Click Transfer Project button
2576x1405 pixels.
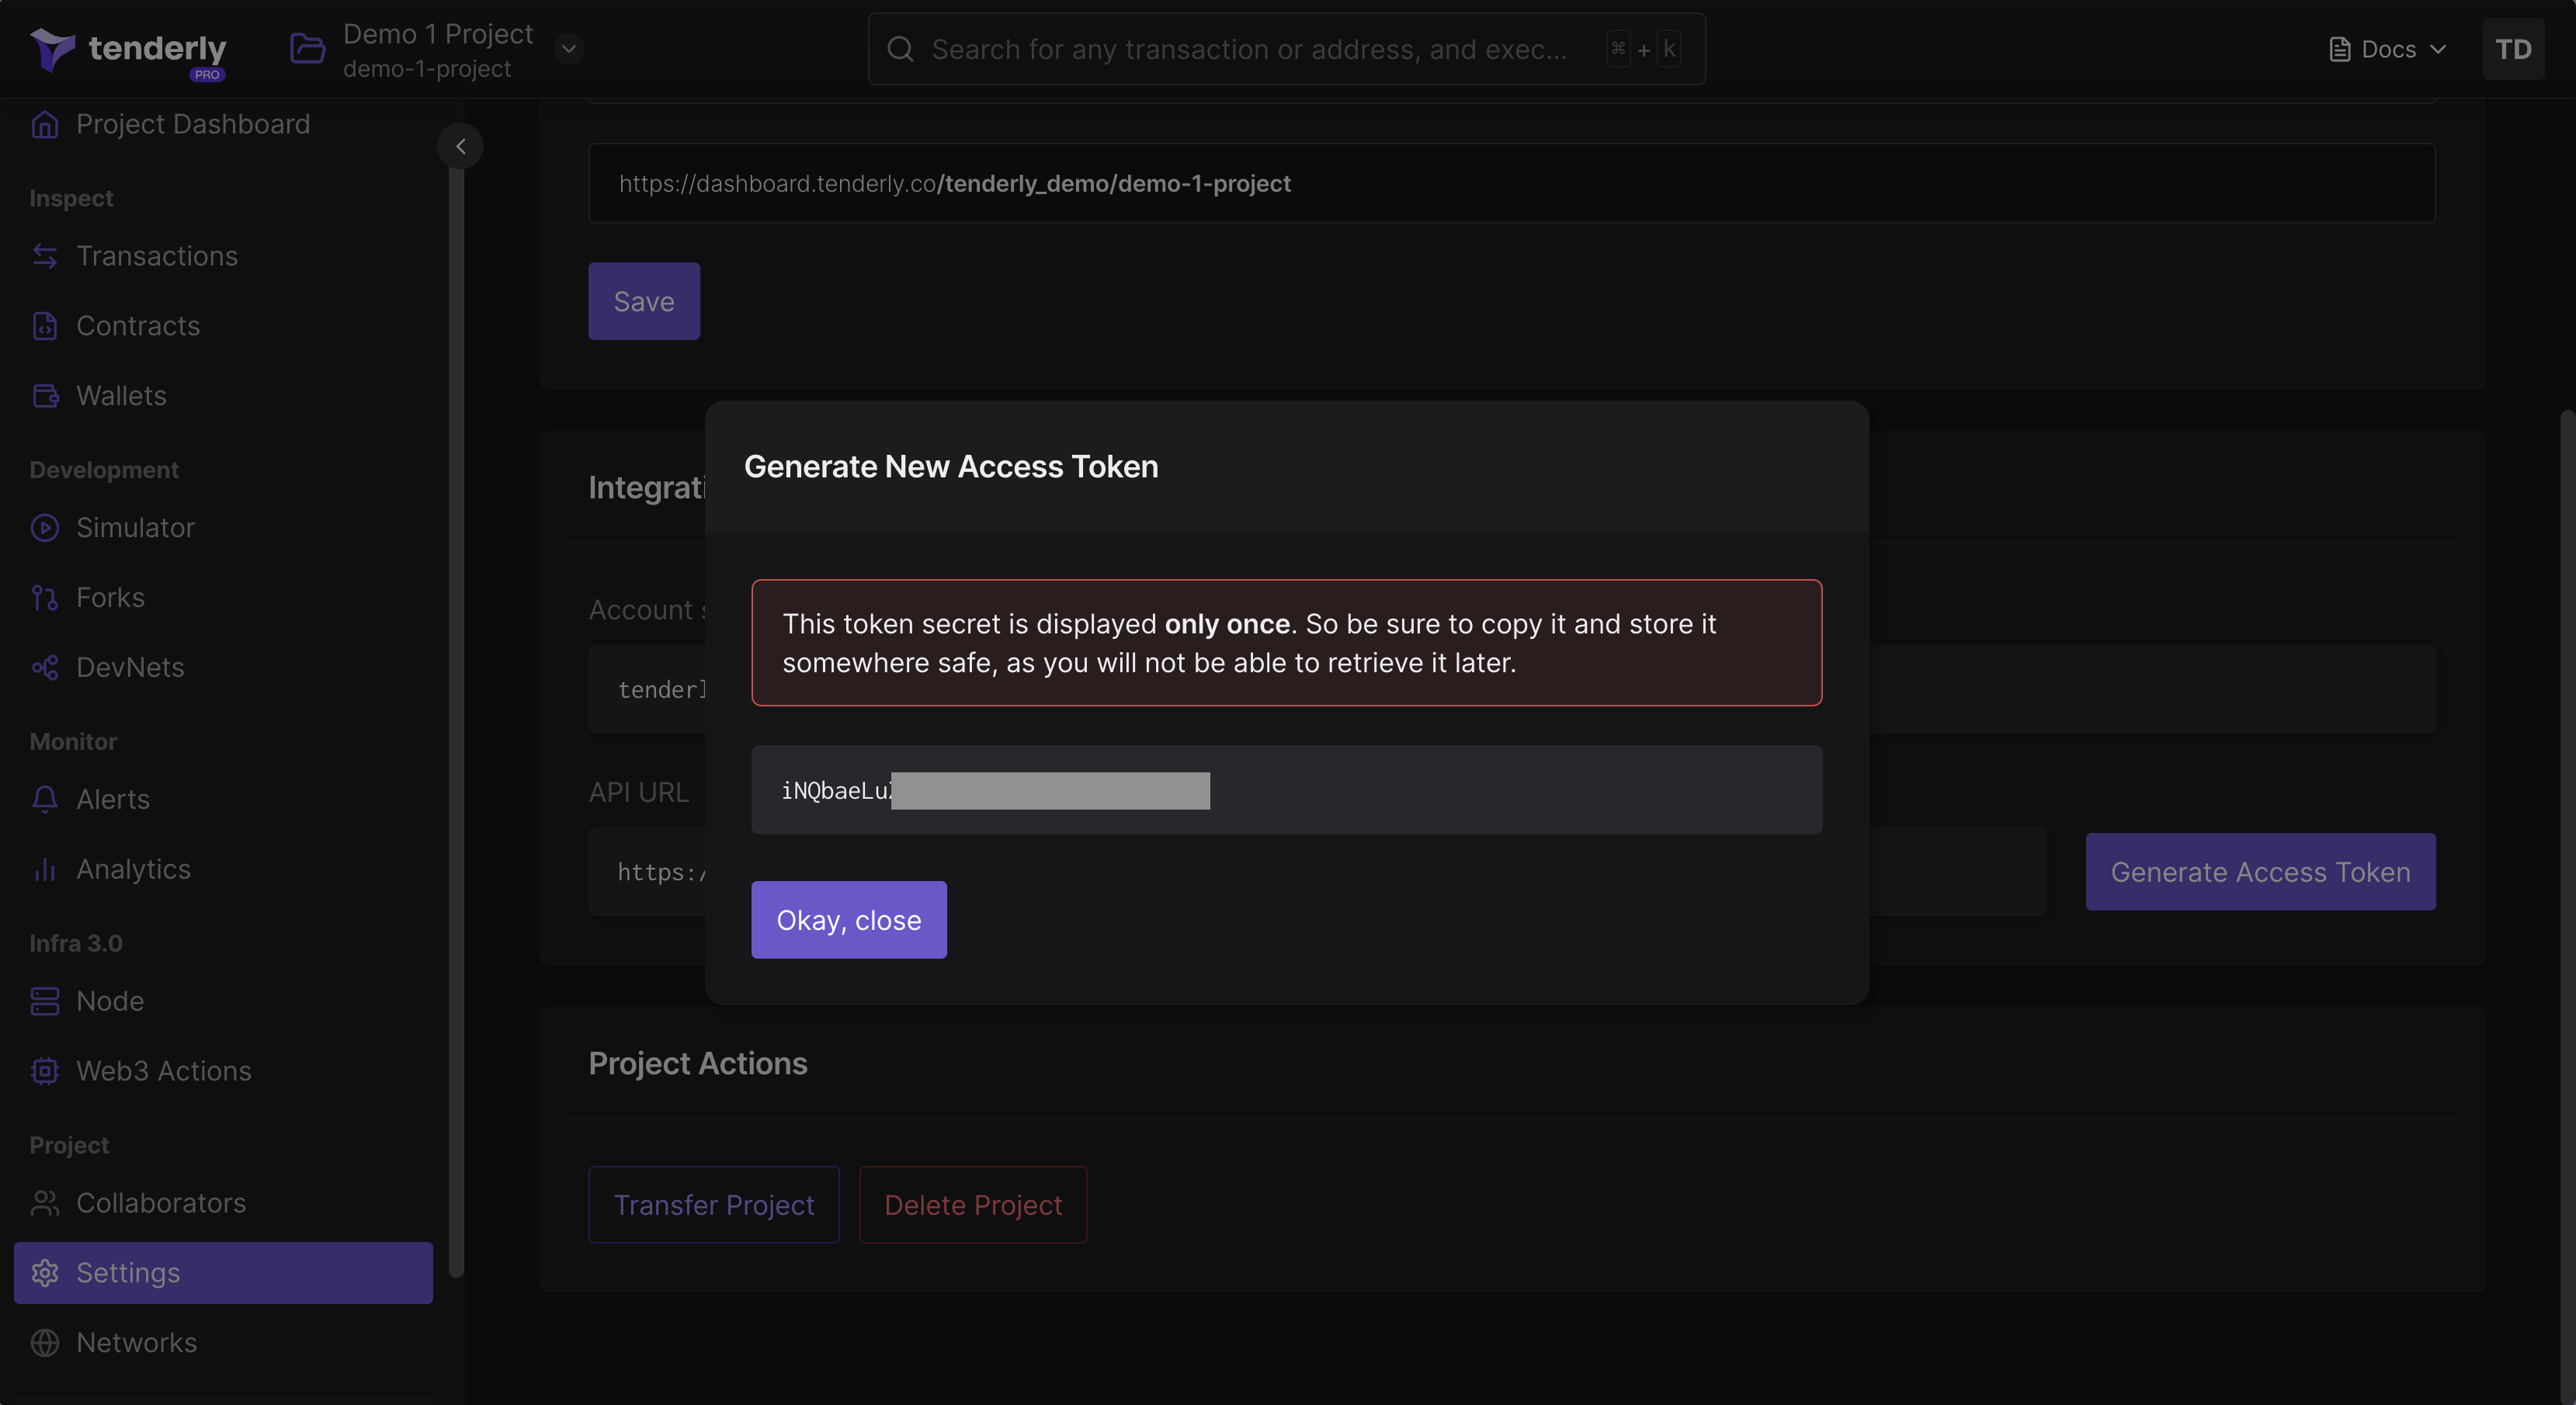(x=714, y=1205)
